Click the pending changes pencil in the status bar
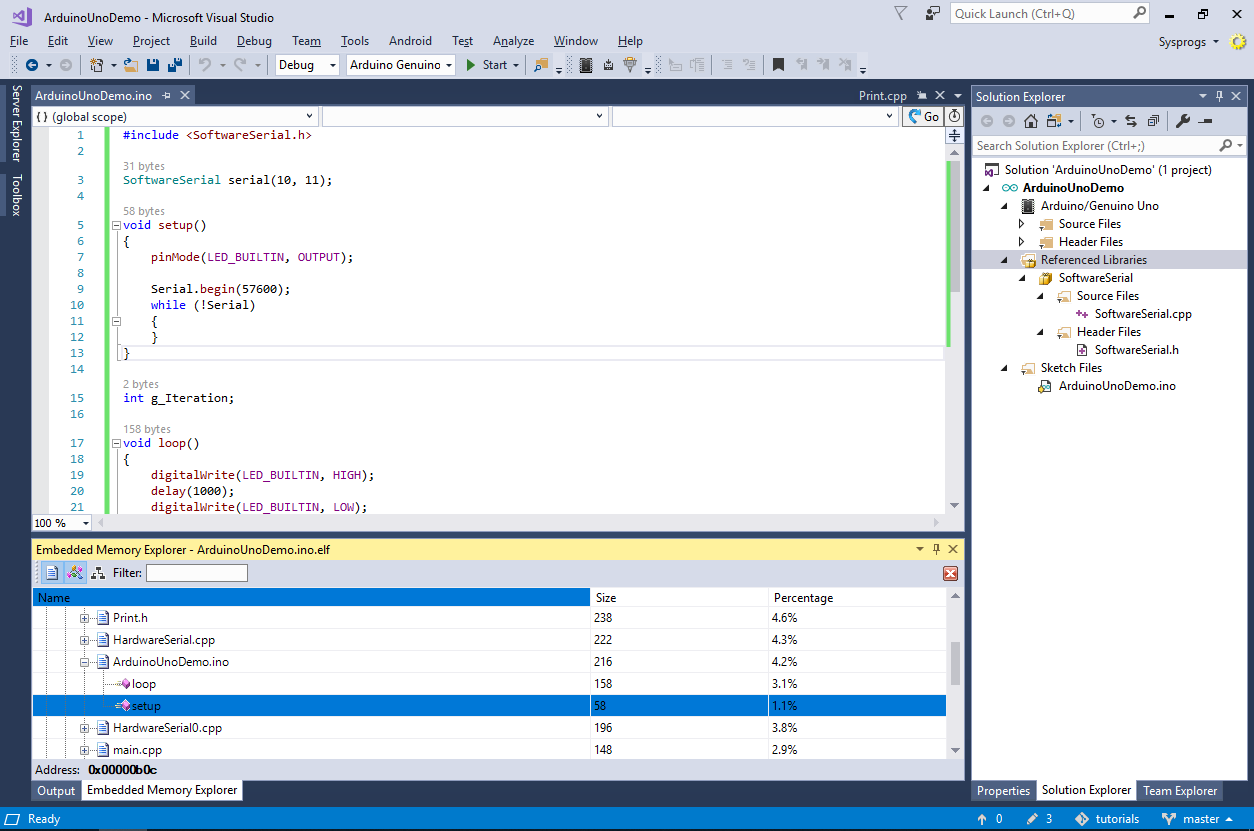 click(1031, 819)
